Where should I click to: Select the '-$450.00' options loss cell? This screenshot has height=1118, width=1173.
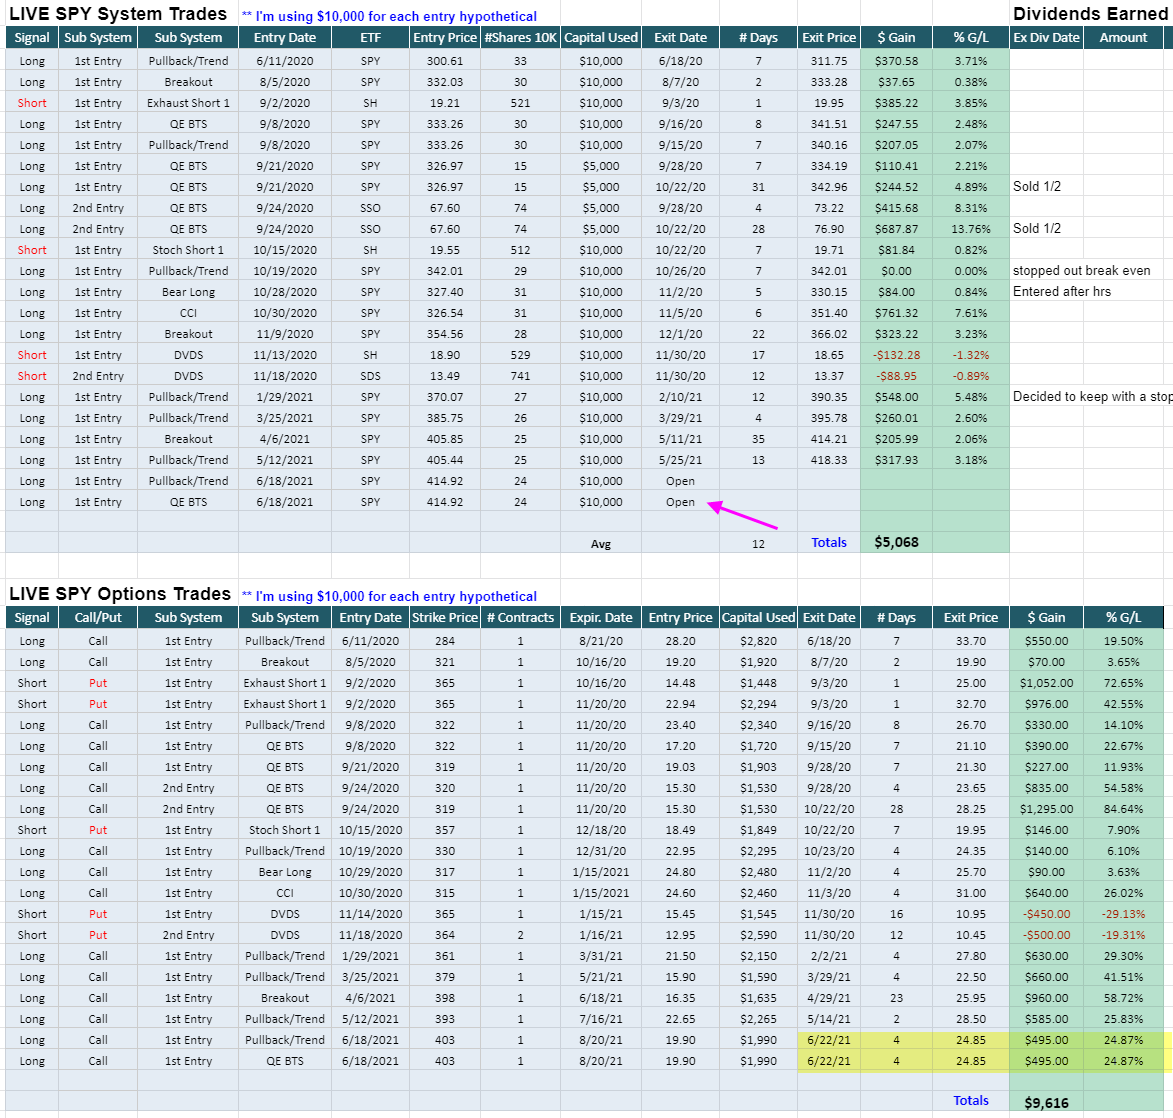tap(1046, 914)
